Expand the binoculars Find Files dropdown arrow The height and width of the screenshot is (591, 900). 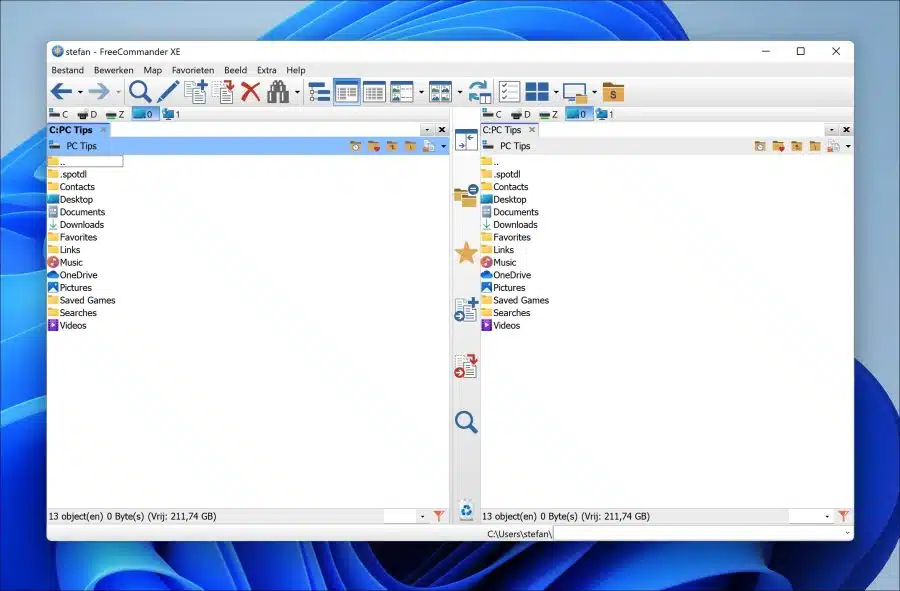tap(297, 92)
